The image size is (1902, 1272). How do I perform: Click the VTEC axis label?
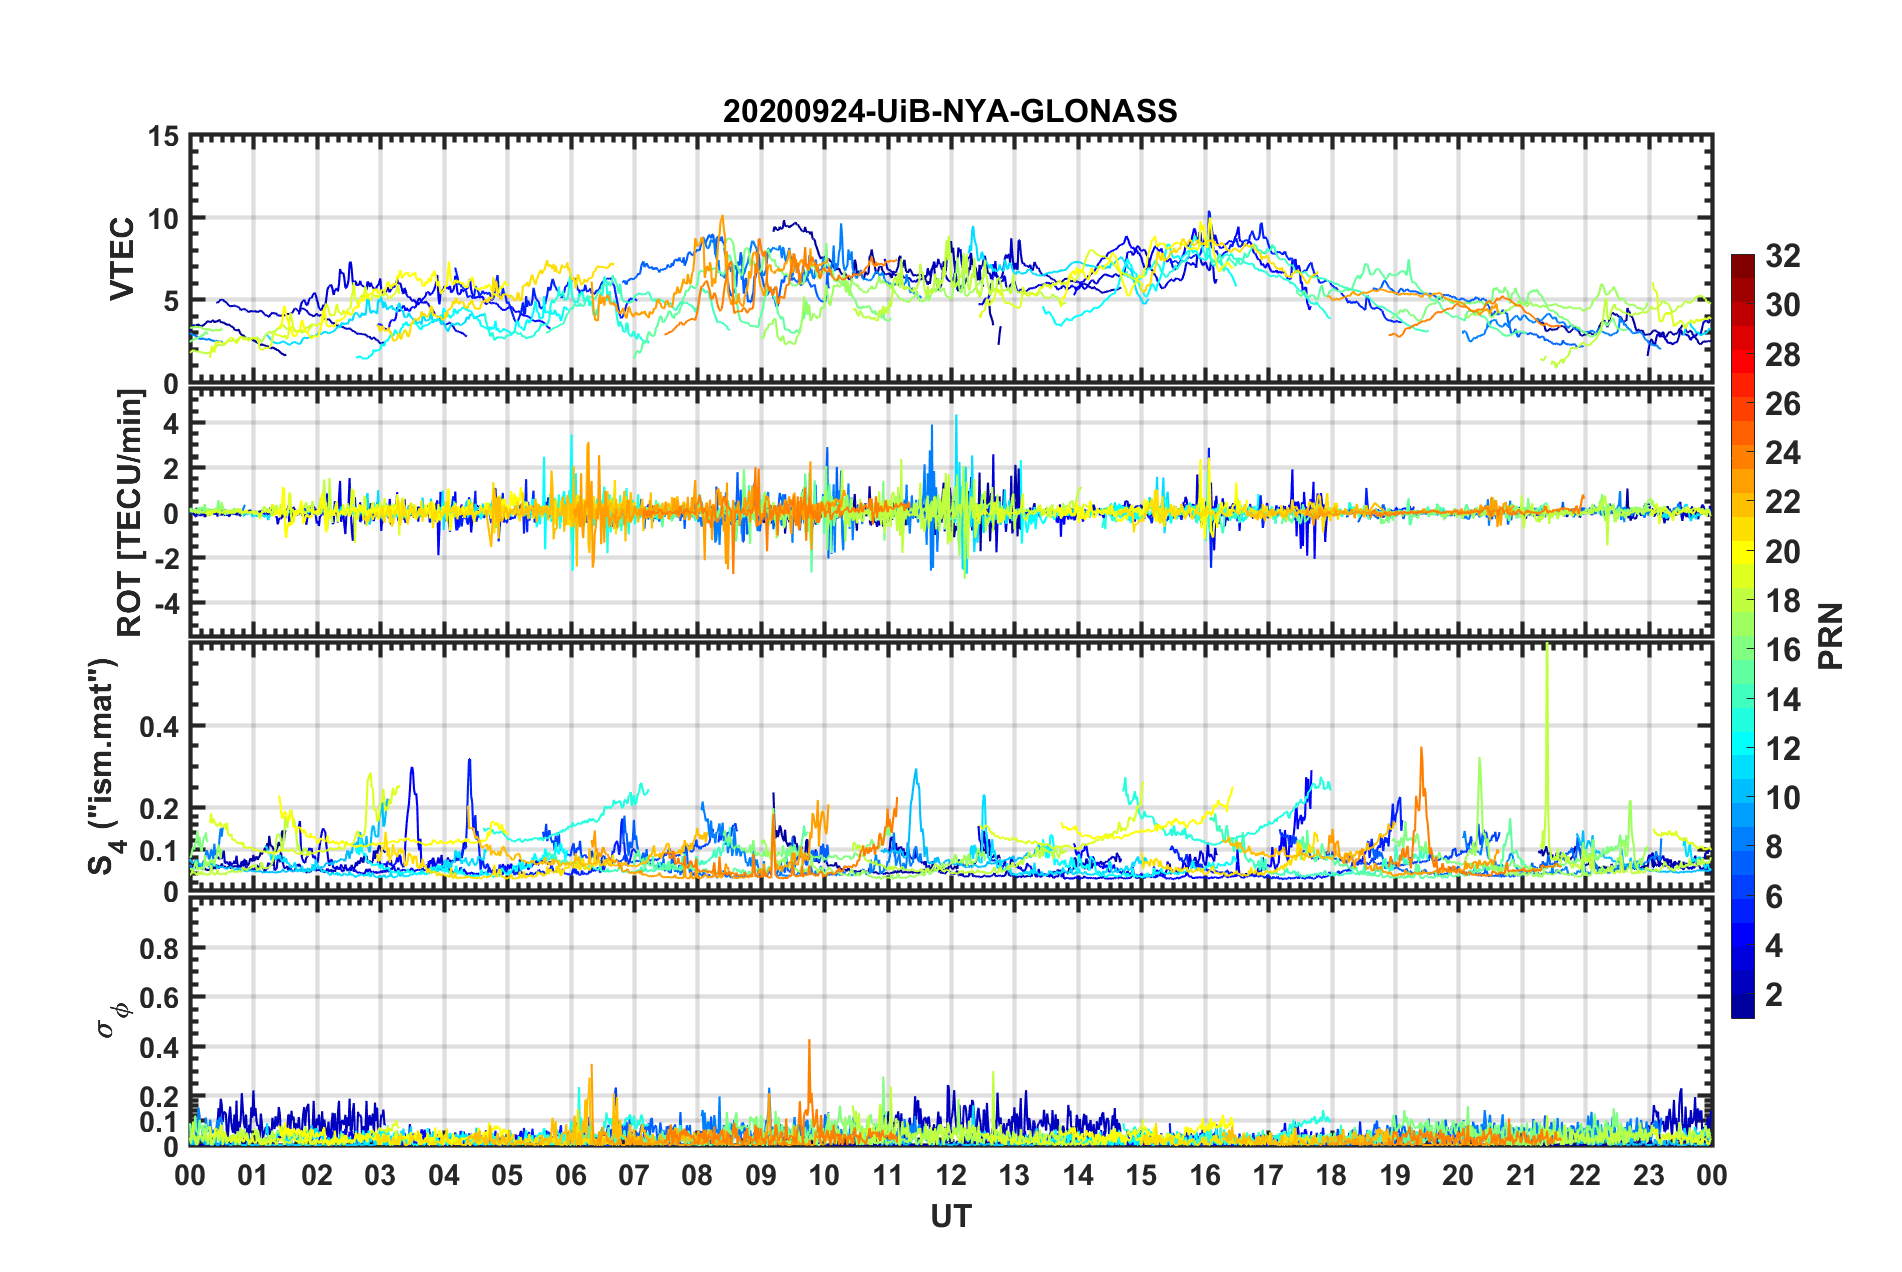click(121, 258)
